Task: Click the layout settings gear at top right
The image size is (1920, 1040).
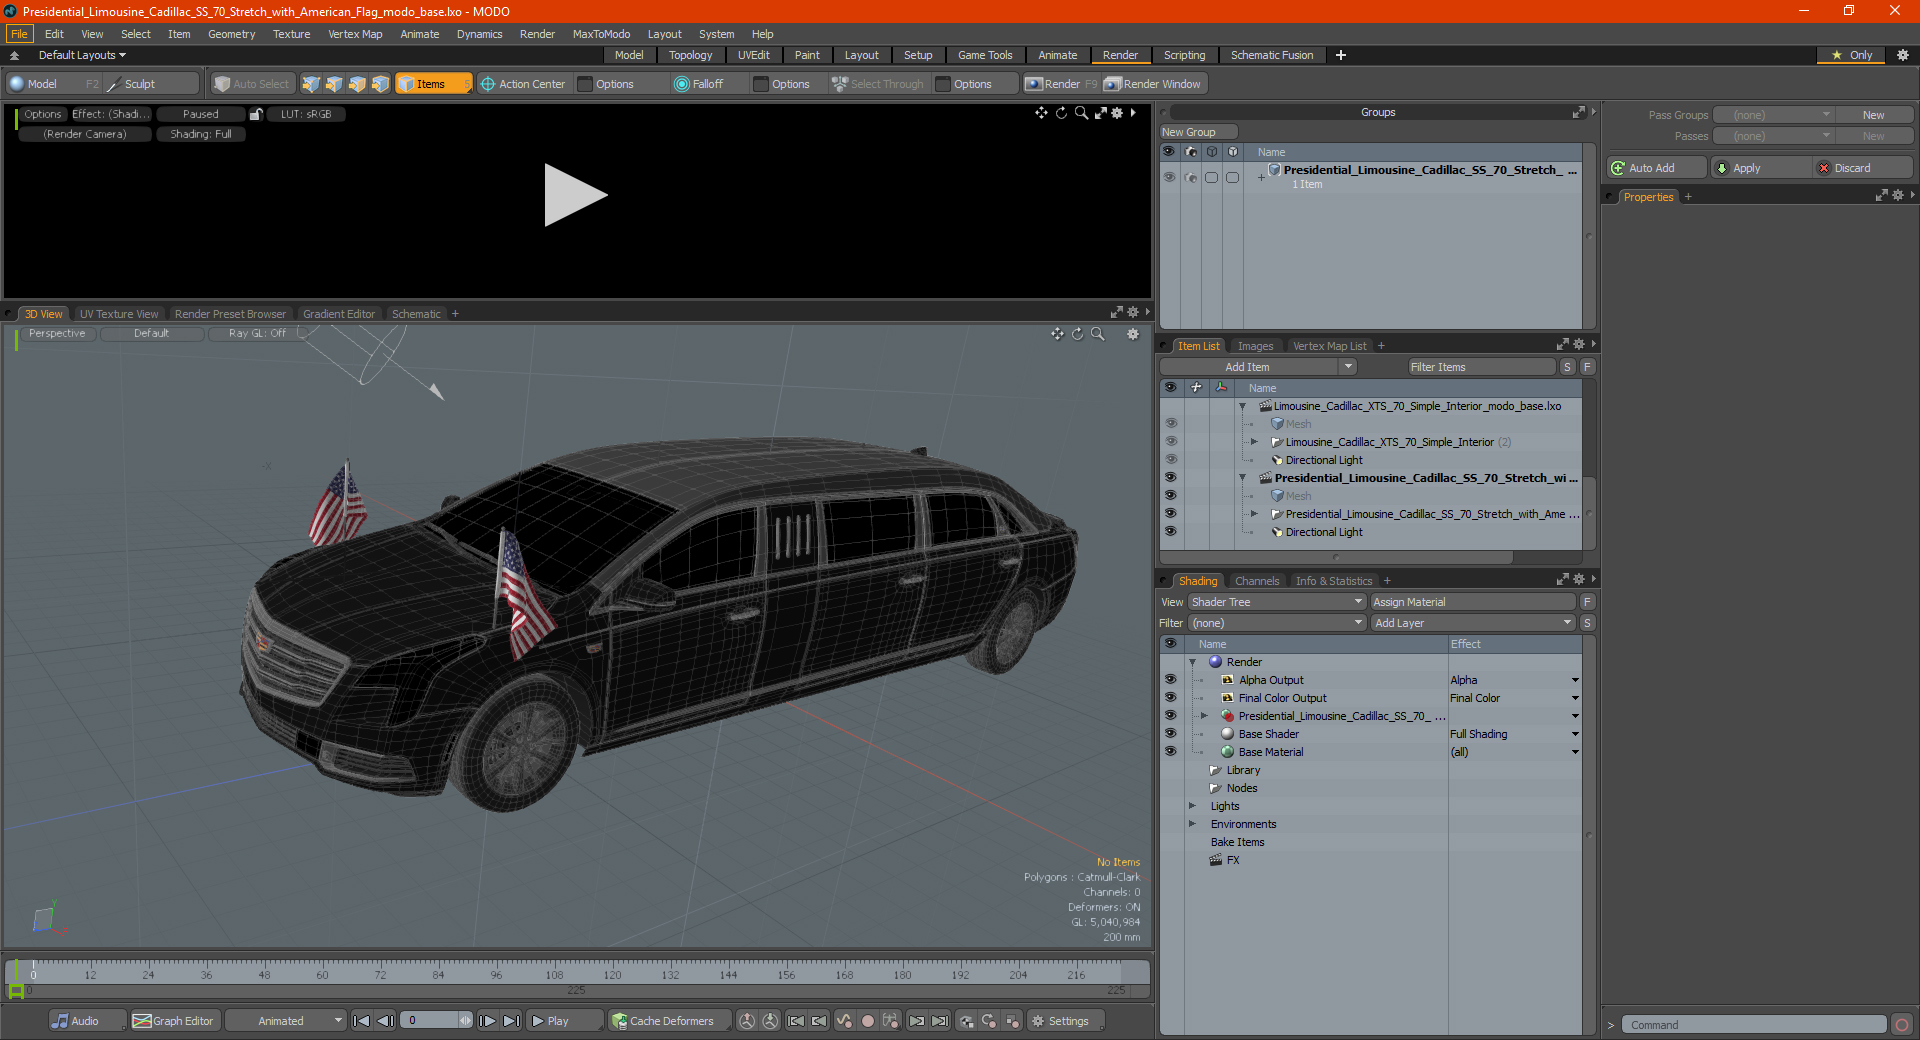Action: 1903,55
